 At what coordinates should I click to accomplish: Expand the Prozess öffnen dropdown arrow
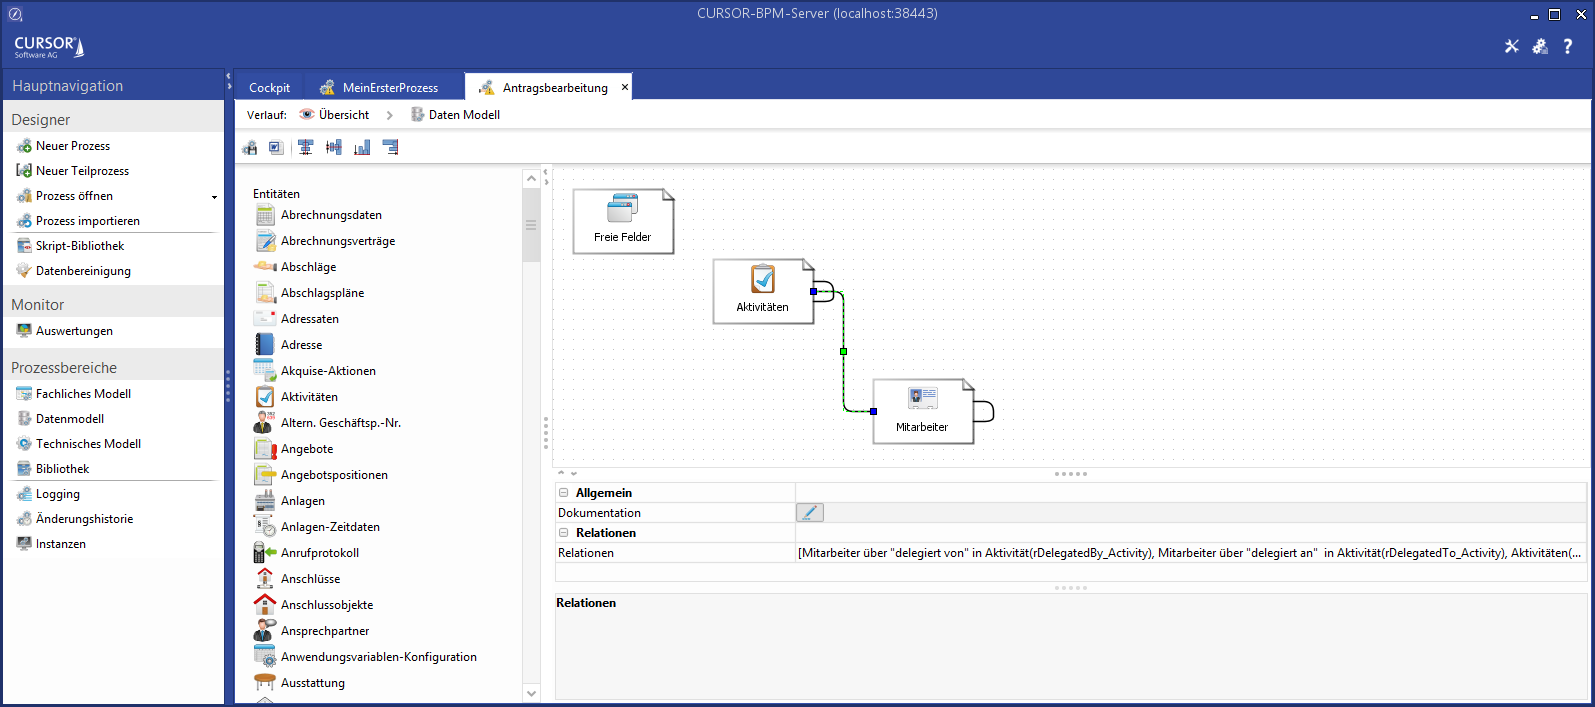click(x=214, y=197)
